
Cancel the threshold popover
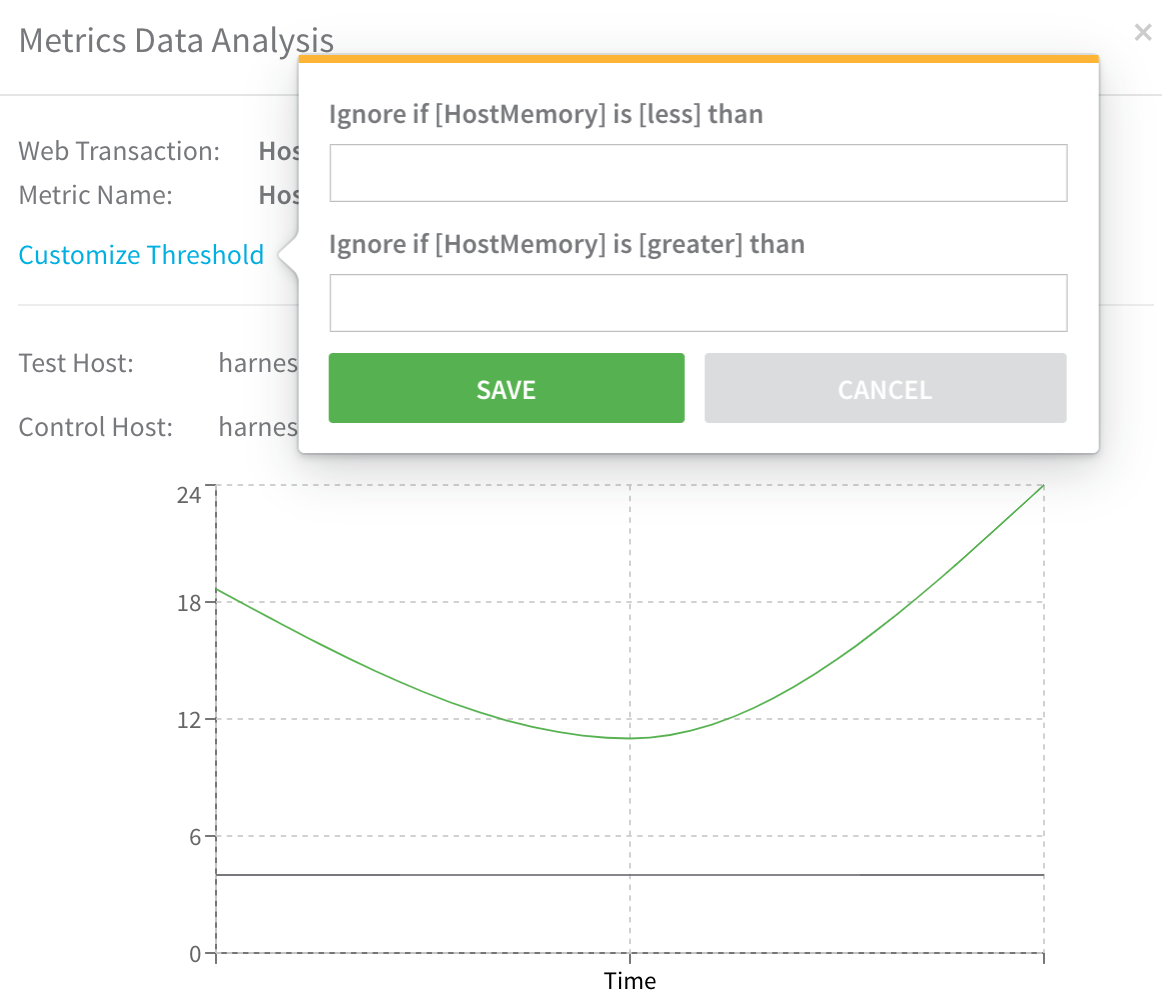[x=885, y=388]
